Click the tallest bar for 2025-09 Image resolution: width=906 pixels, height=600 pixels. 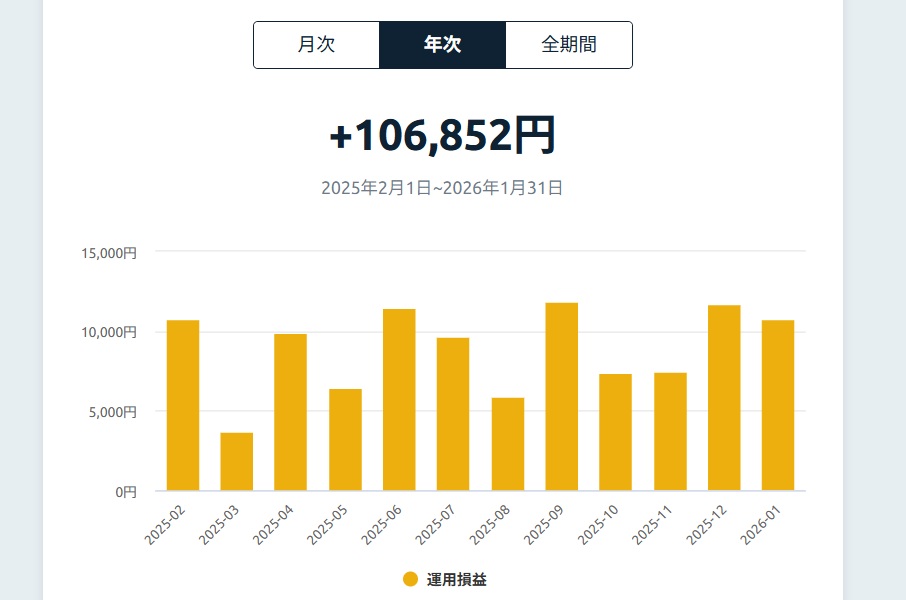pyautogui.click(x=562, y=397)
